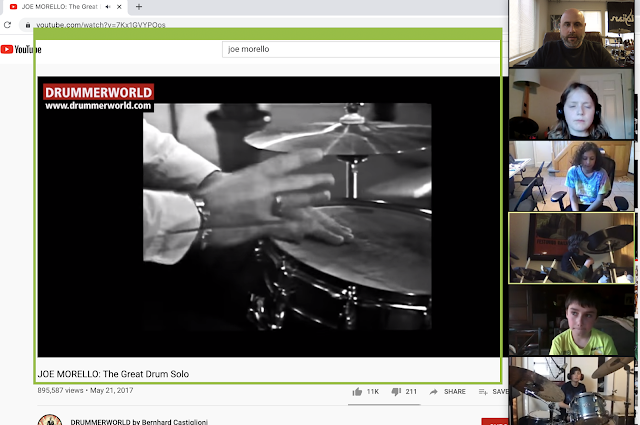The image size is (640, 425).
Task: Click the YouTube search field
Action: 361,49
